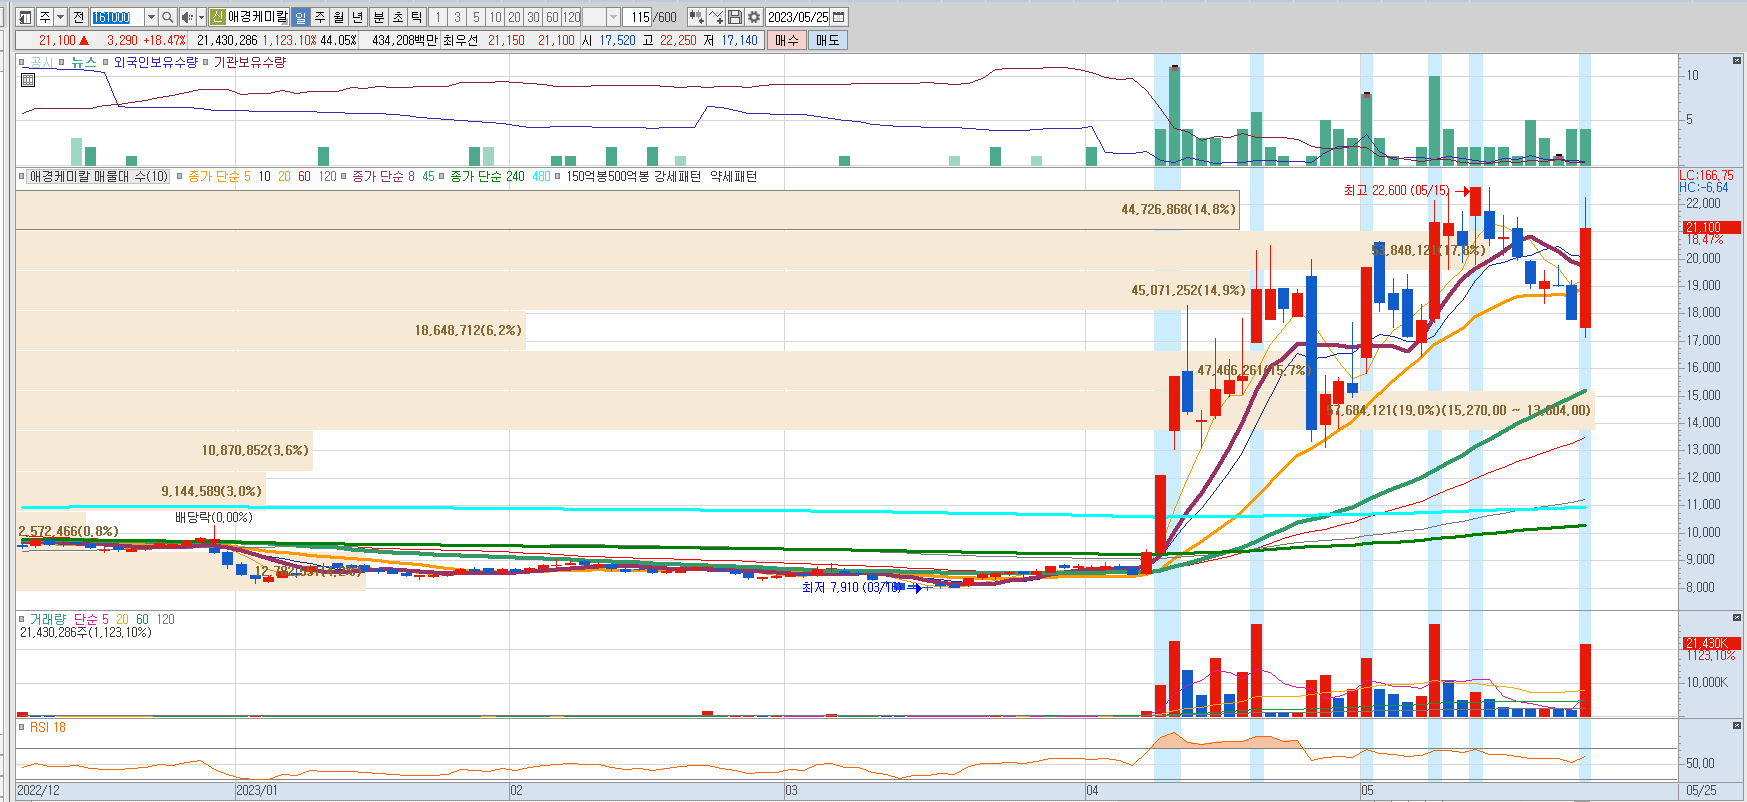
Task: Click the 뉴스 link label
Action: point(83,62)
